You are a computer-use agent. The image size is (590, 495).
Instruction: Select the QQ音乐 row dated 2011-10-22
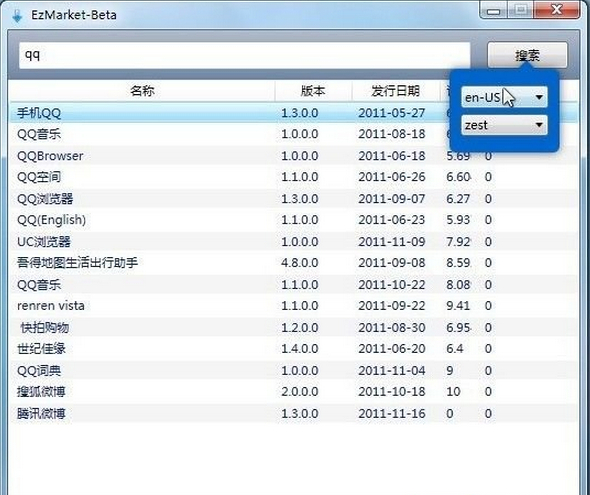pyautogui.click(x=293, y=285)
